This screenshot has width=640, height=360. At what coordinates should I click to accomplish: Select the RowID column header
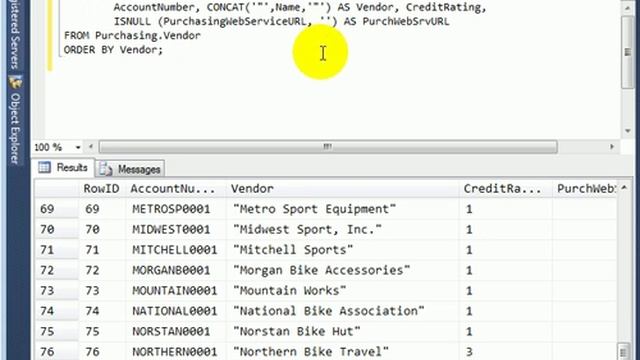point(102,189)
